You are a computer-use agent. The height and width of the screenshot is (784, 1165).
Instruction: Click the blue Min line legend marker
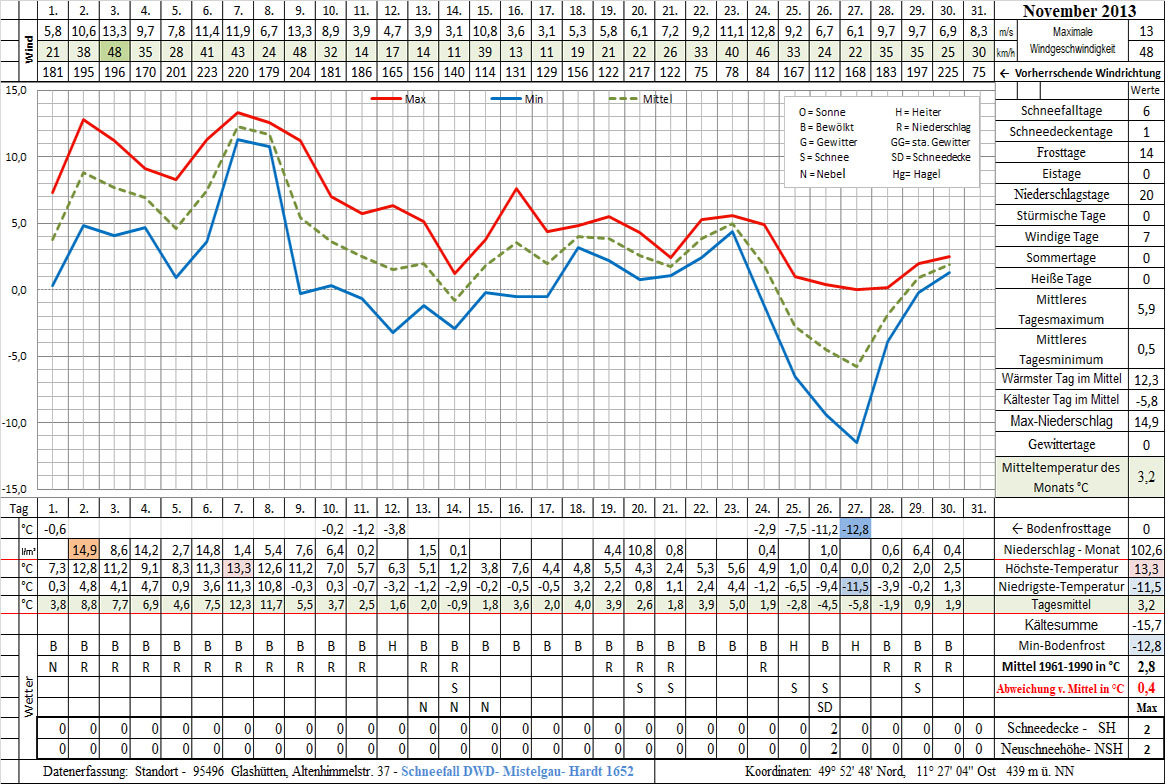point(508,99)
